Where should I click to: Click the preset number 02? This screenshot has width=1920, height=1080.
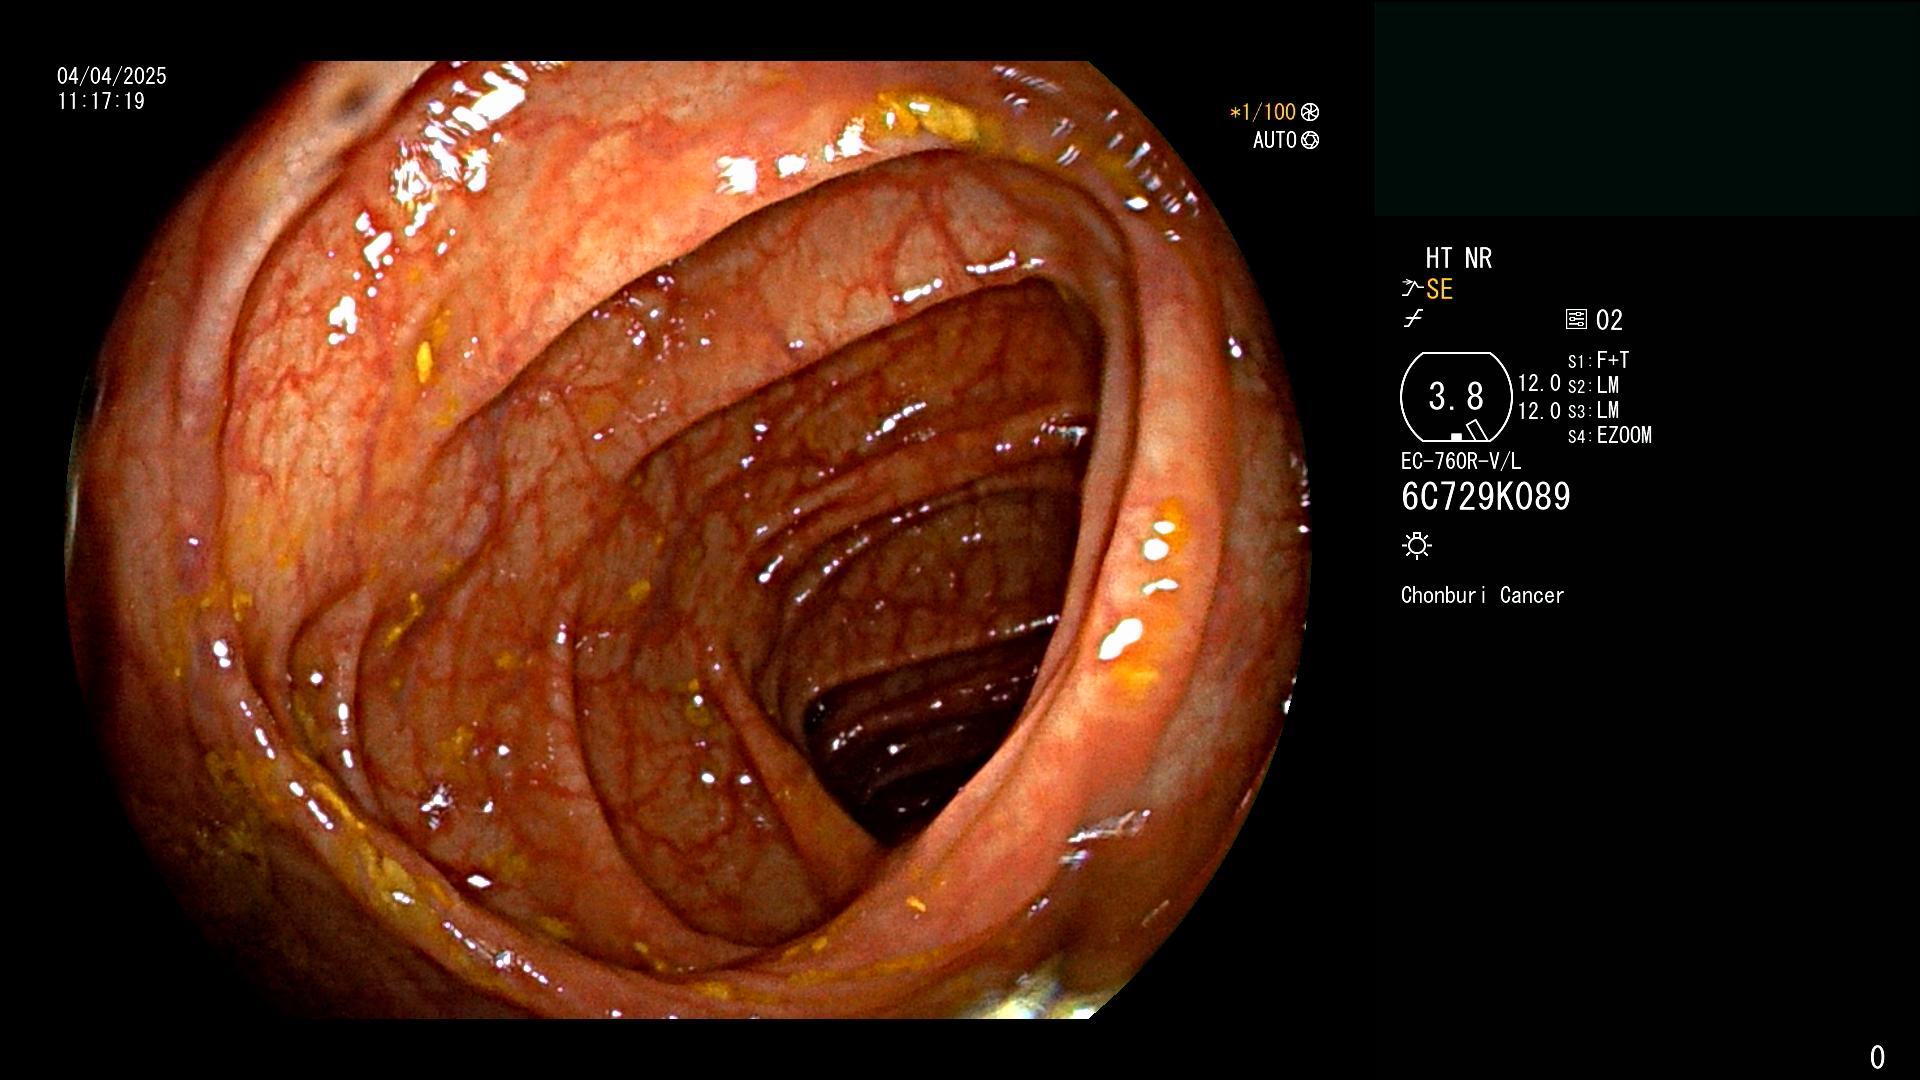click(1609, 320)
